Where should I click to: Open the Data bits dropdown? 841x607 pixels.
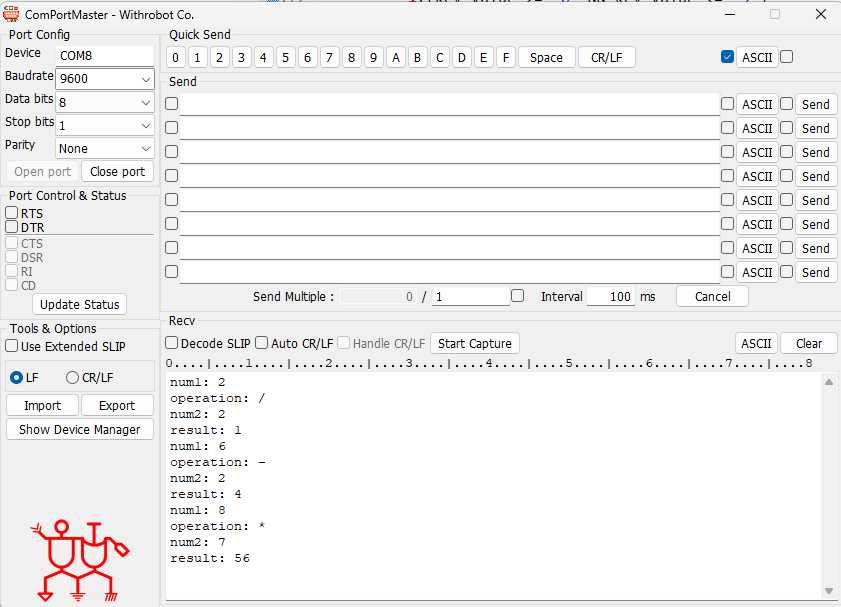tap(105, 102)
